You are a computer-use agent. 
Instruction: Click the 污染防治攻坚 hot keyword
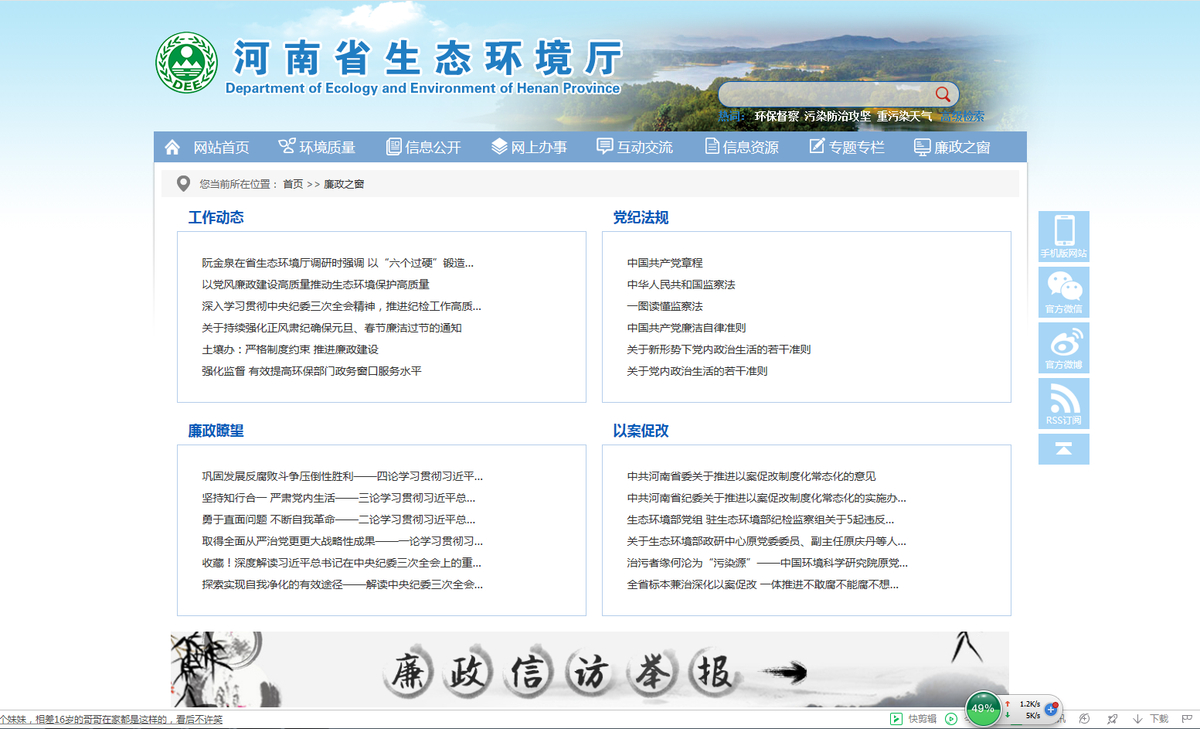pyautogui.click(x=838, y=116)
